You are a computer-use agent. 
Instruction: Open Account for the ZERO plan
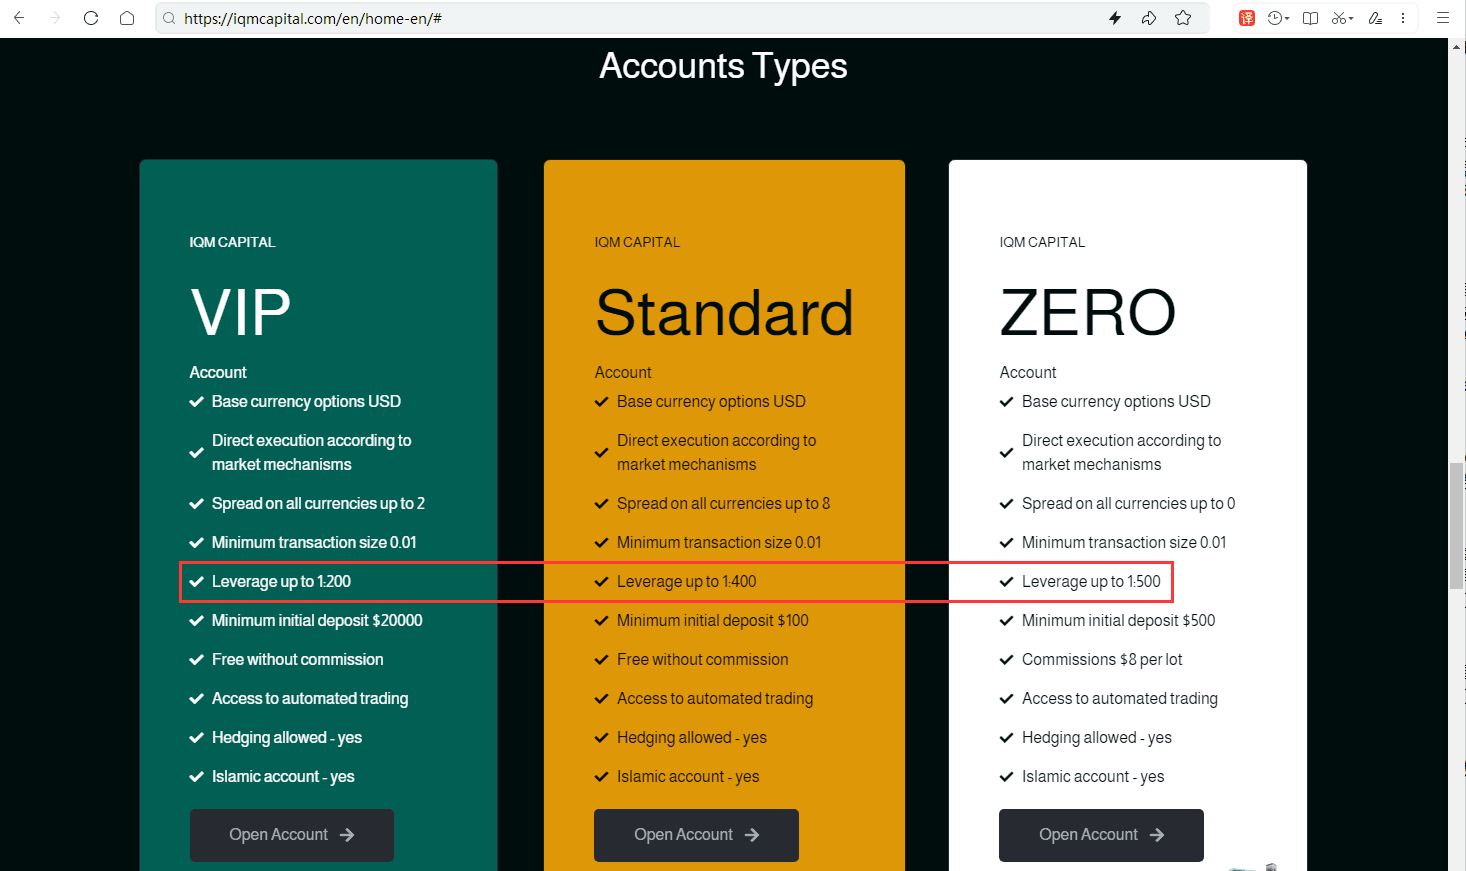coord(1101,835)
